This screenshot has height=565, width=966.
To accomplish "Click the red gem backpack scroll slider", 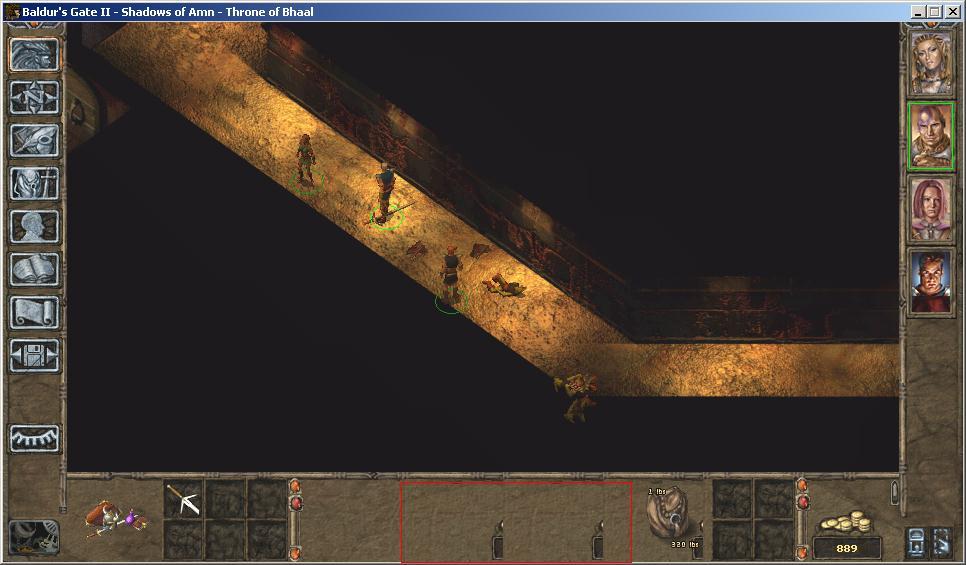I will tap(802, 503).
